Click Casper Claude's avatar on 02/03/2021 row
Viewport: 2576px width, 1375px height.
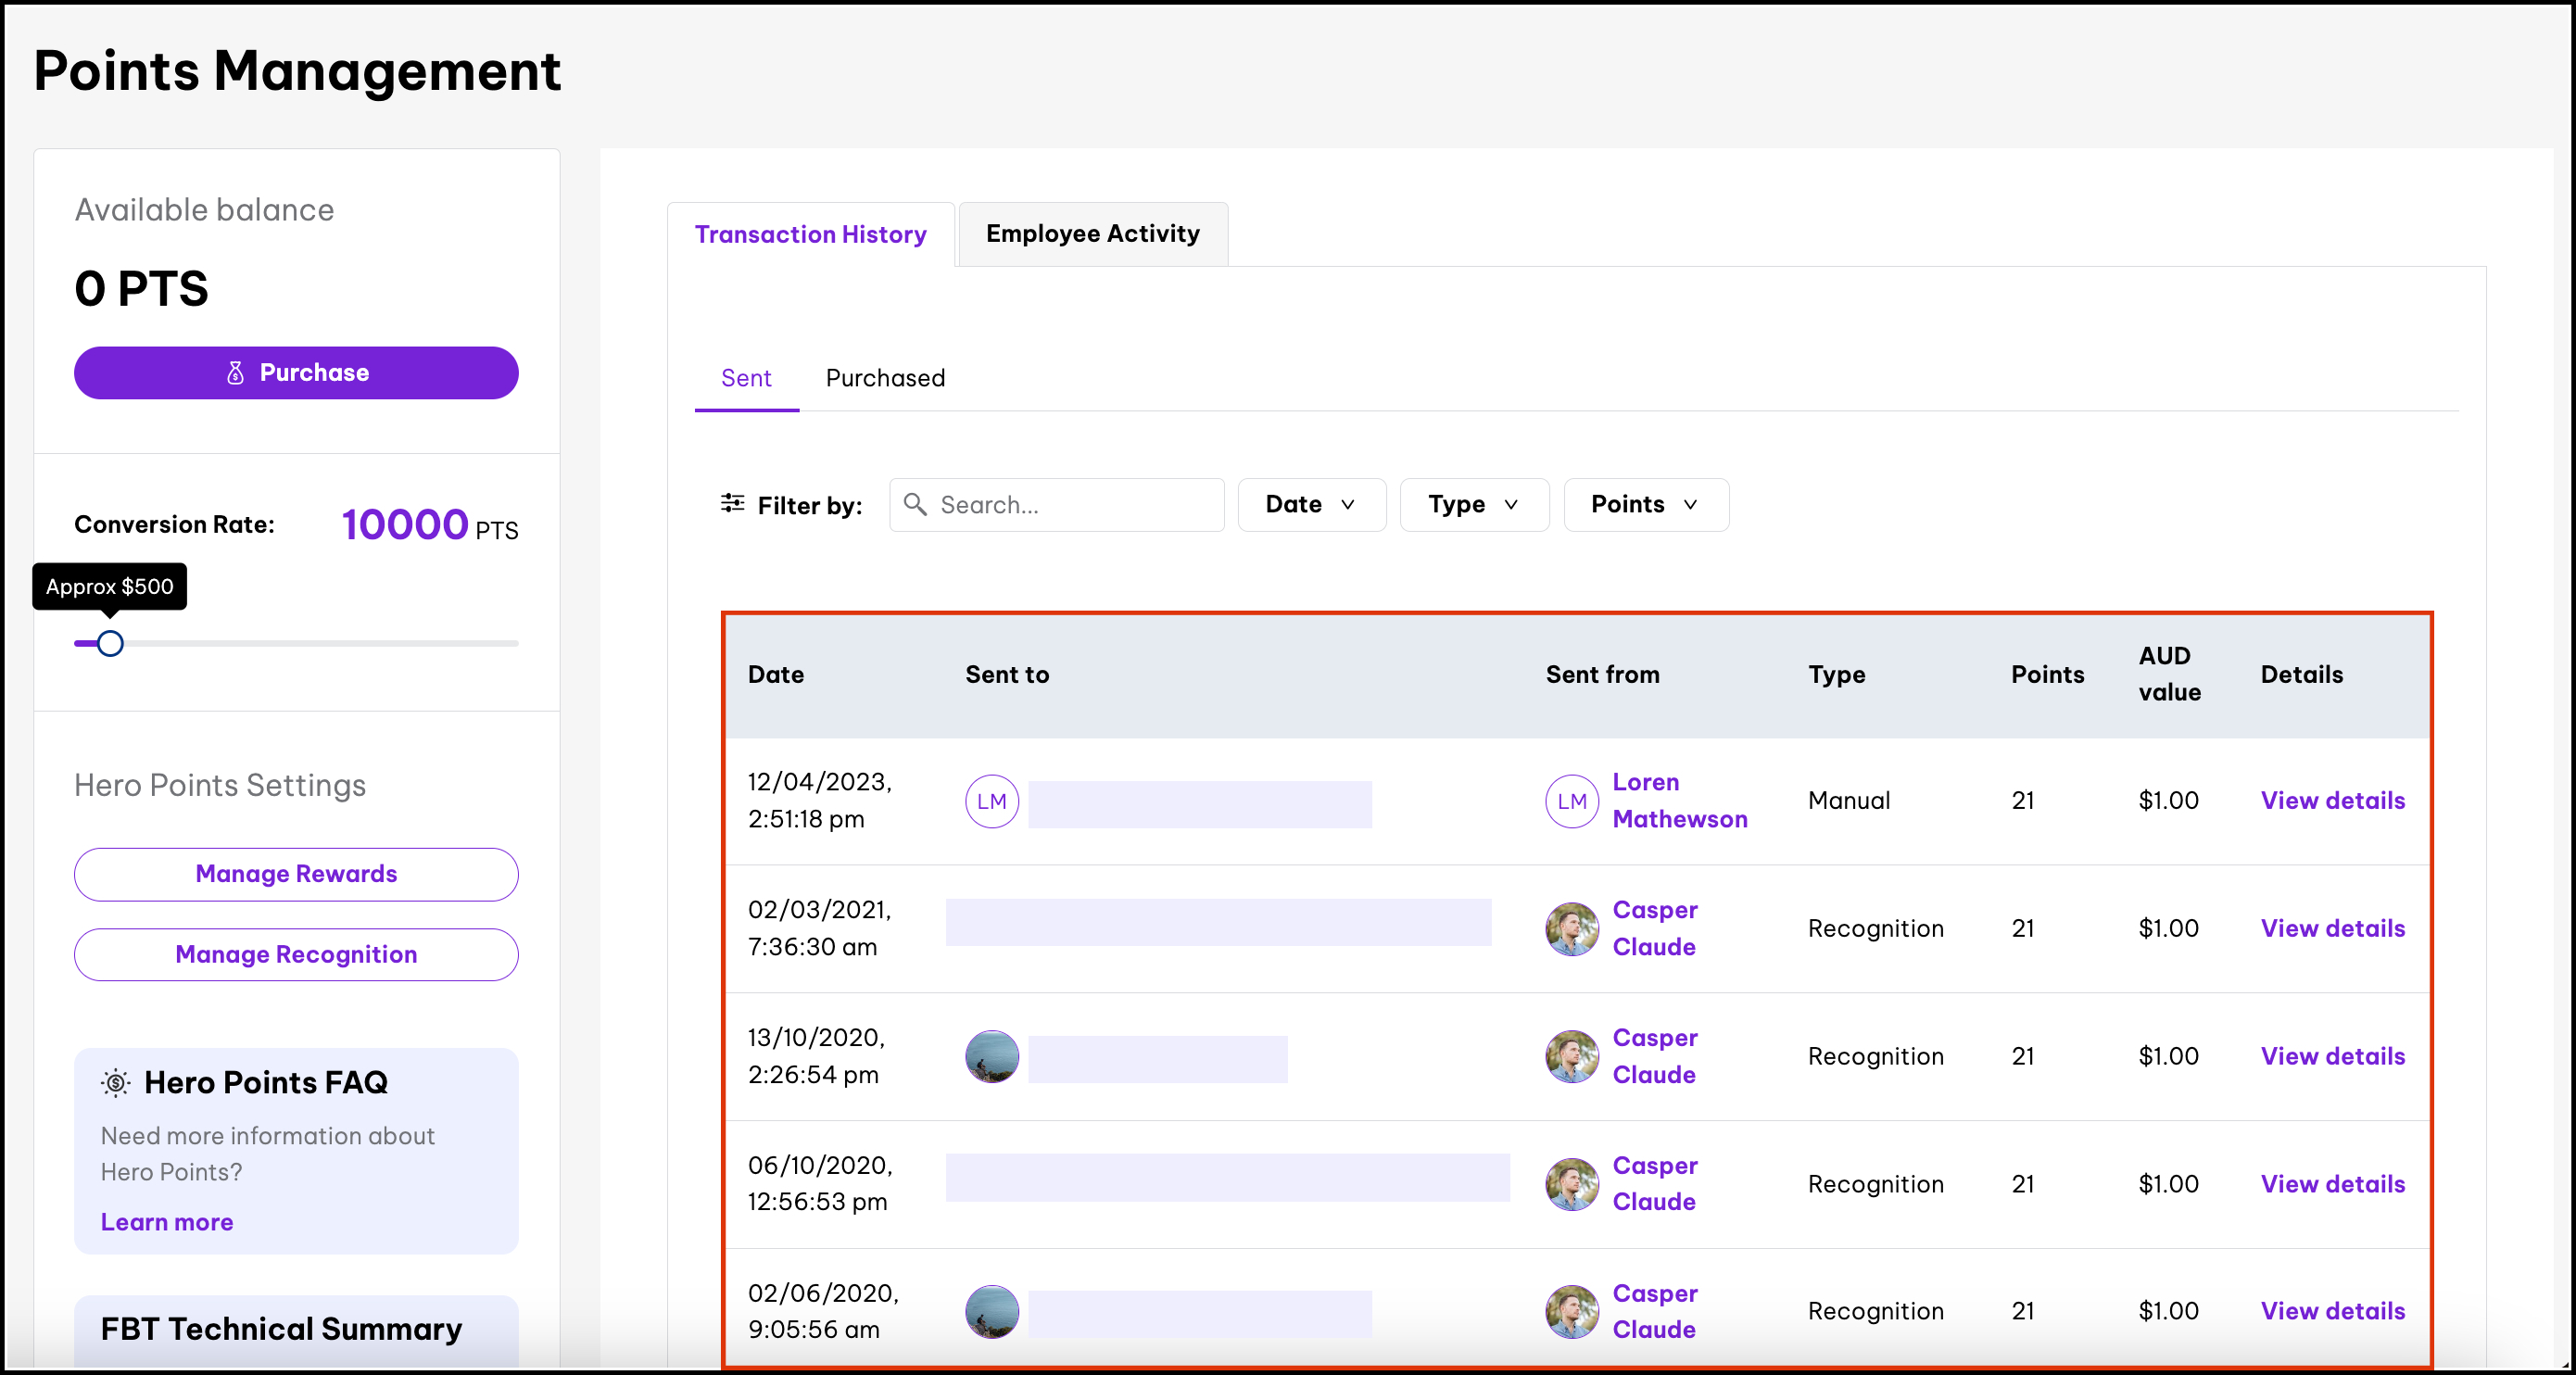pos(1571,929)
